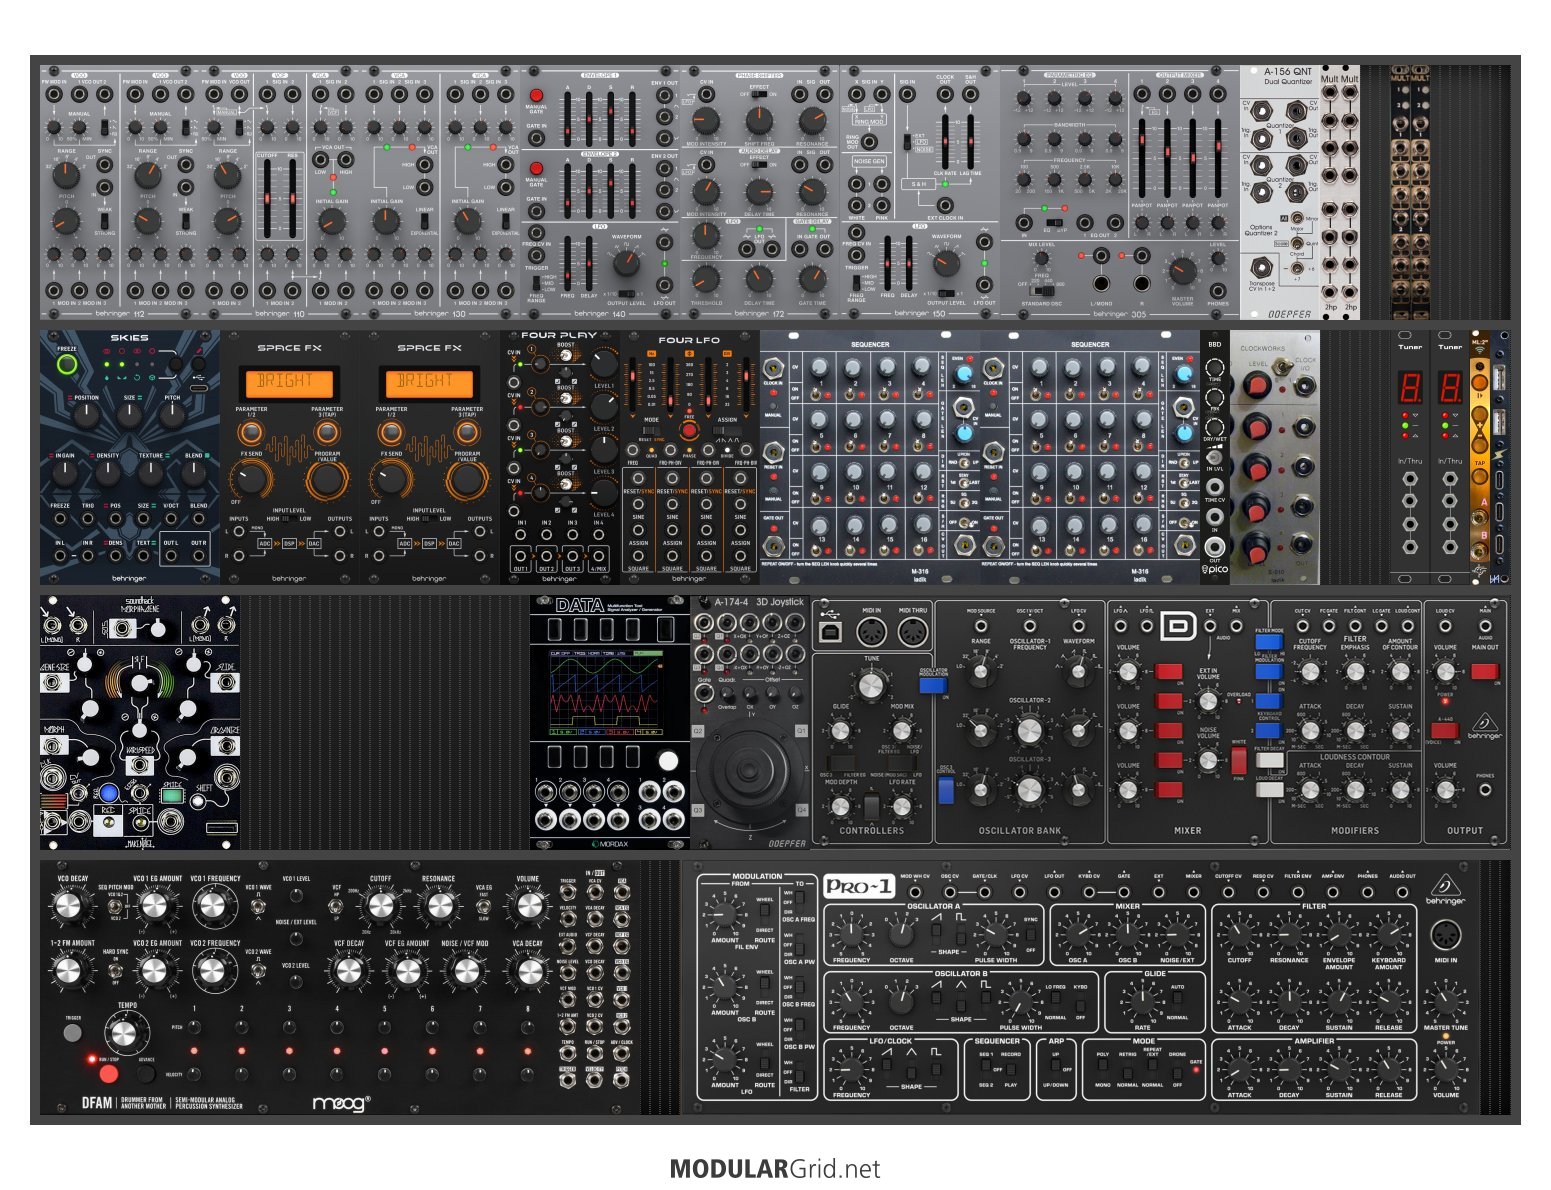Click the MIDI IN socket on the Pro-1

[1446, 936]
